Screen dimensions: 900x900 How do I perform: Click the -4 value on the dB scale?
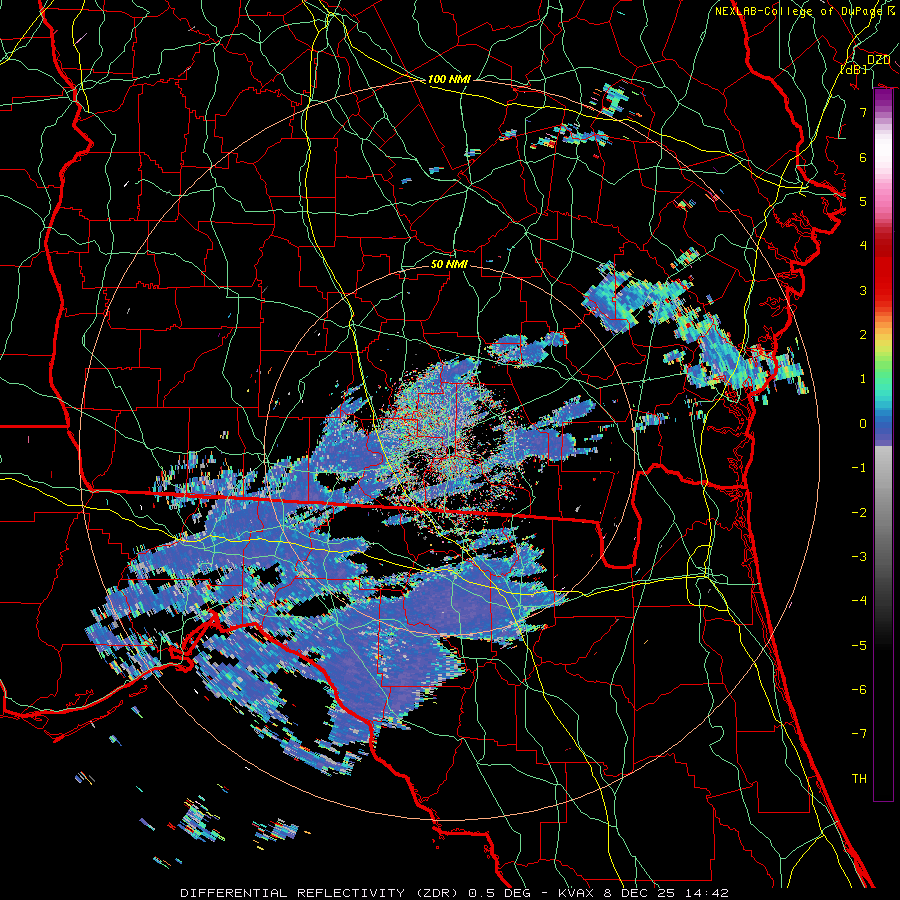pos(859,600)
